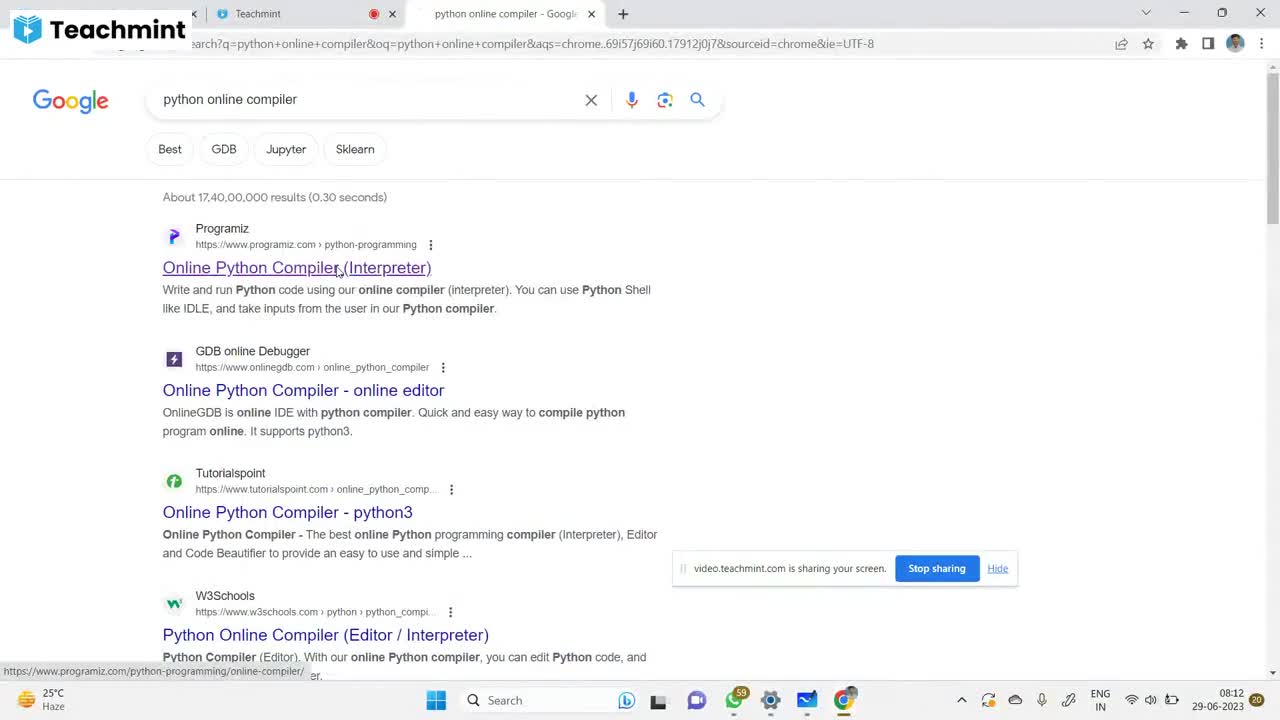Click the tutorialspoint.com URL breadcrumb text
This screenshot has height=720, width=1280.
tap(316, 490)
